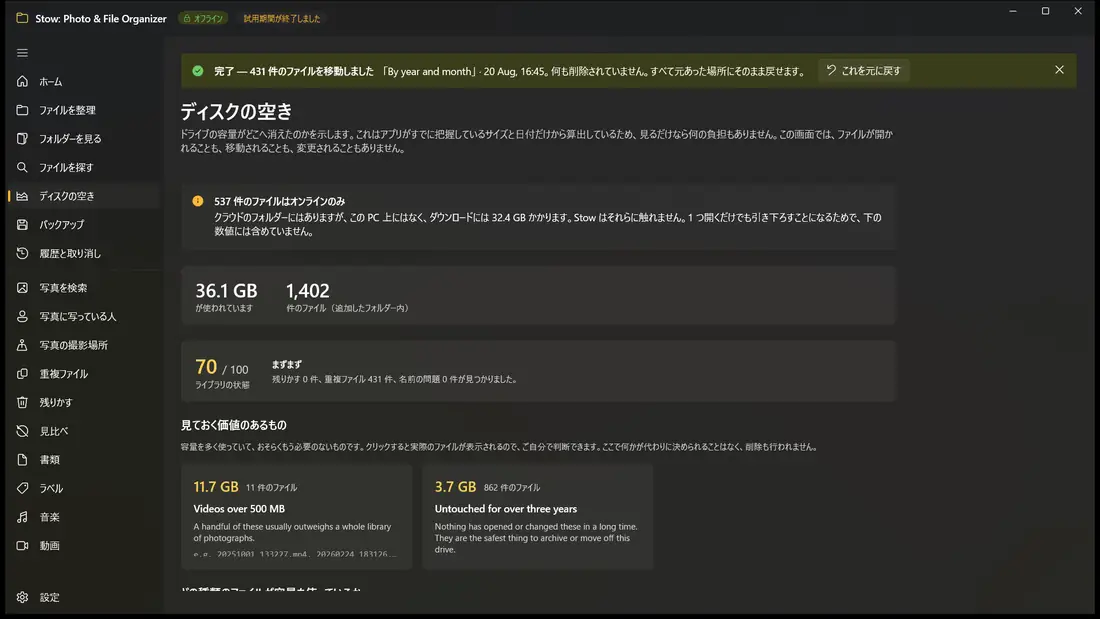This screenshot has width=1100, height=619.
Task: Open the ラベル tag icon
Action: pyautogui.click(x=22, y=488)
